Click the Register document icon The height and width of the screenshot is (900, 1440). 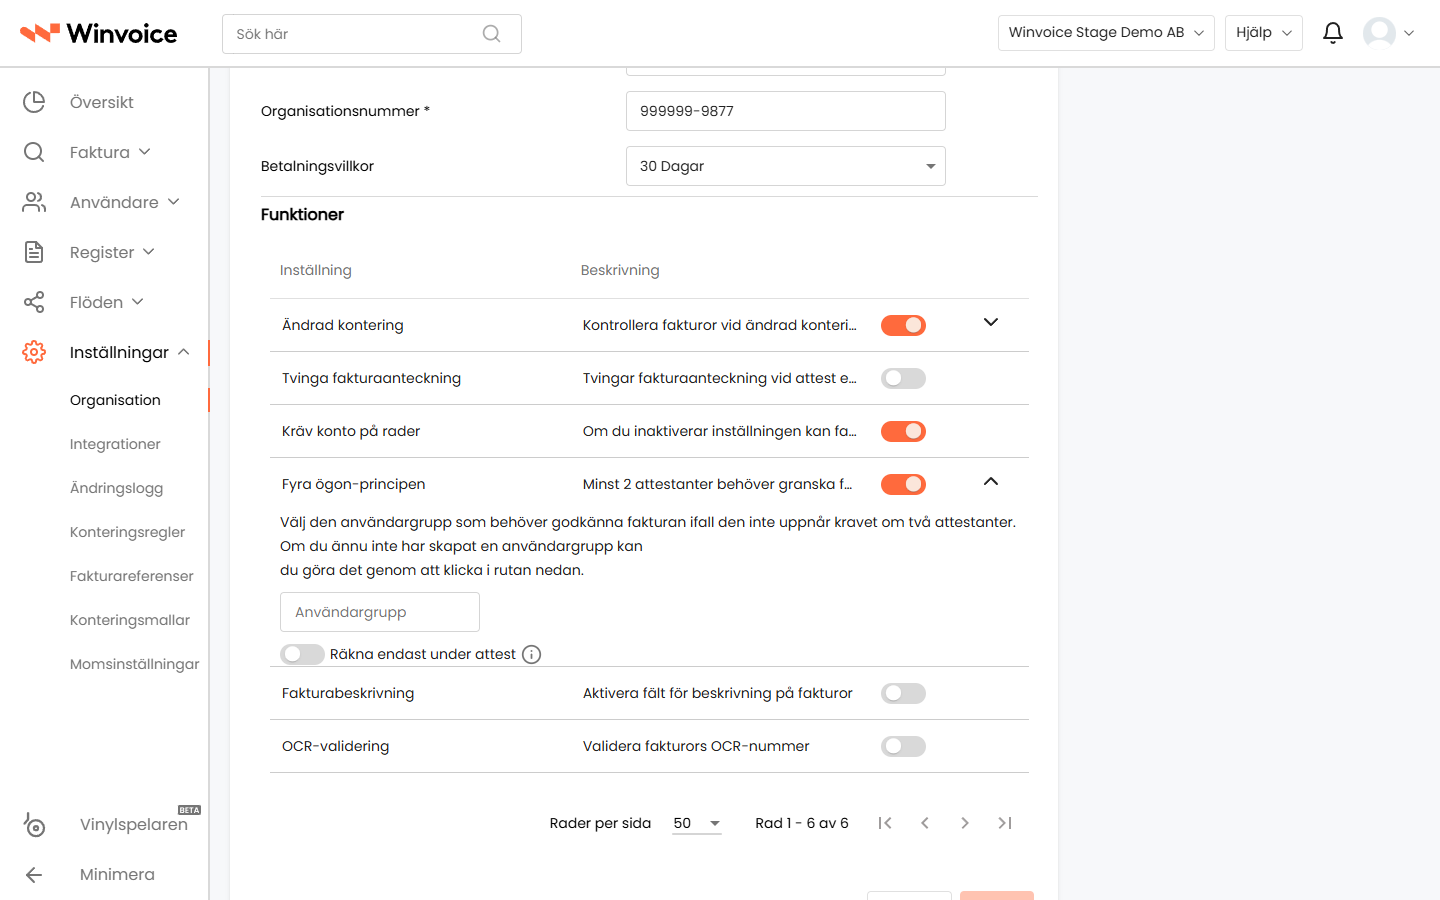(x=34, y=252)
